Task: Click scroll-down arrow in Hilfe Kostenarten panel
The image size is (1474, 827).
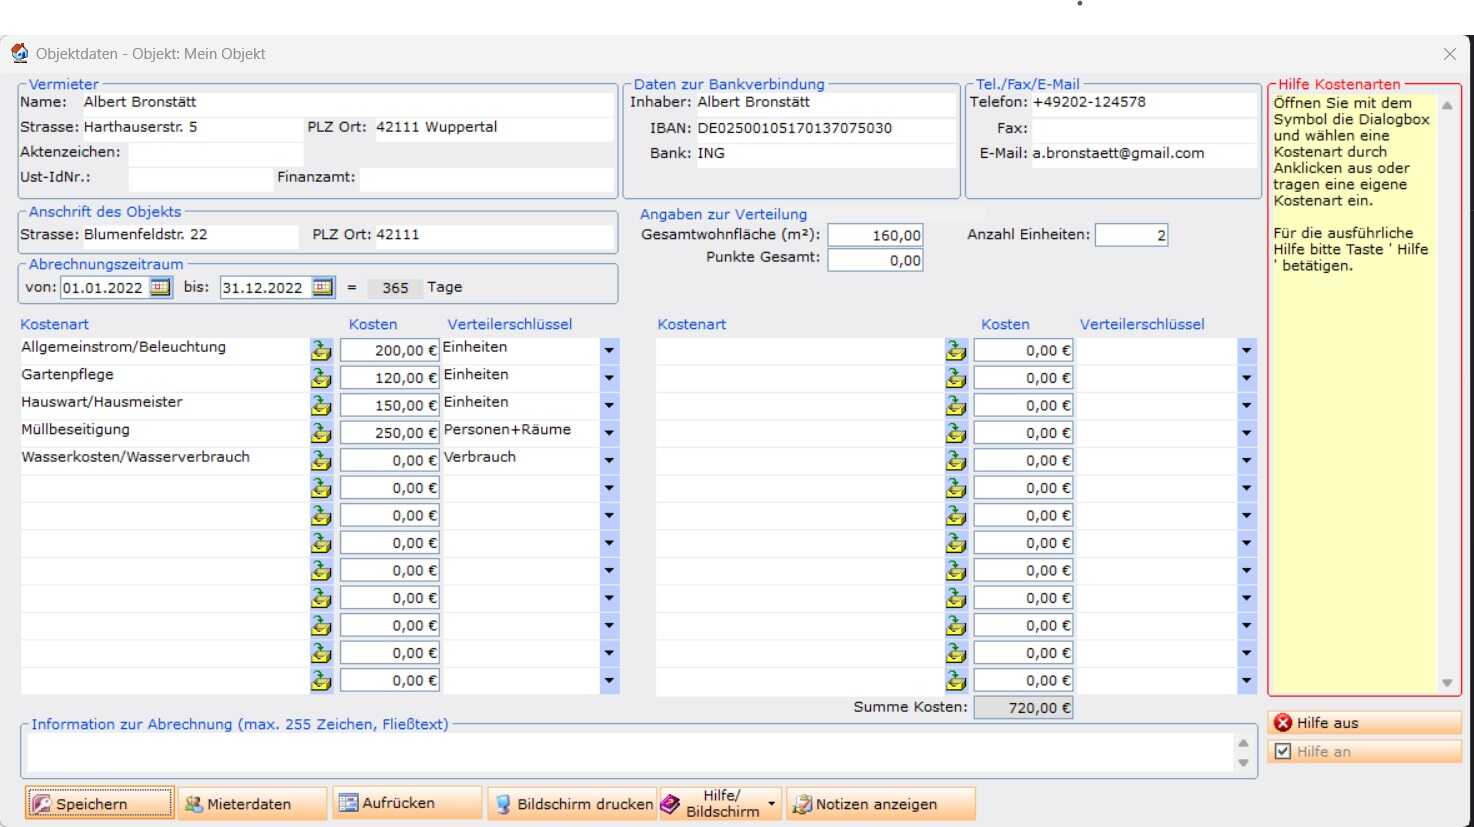Action: pos(1447,683)
